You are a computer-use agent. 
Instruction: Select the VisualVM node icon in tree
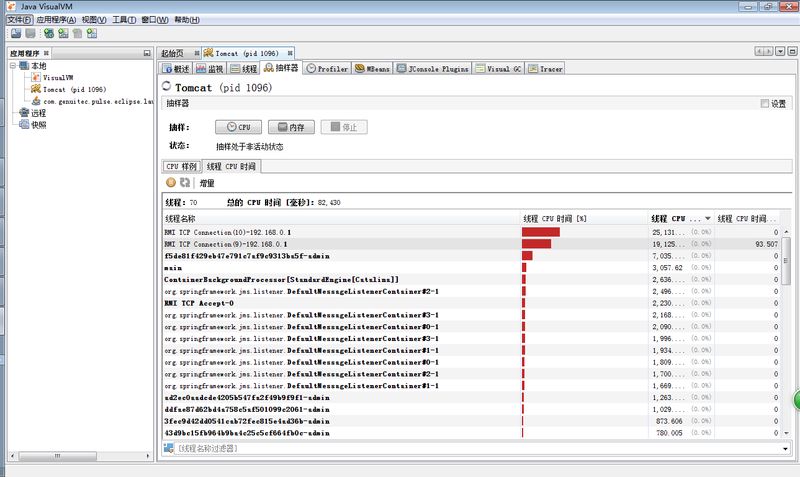(x=36, y=77)
